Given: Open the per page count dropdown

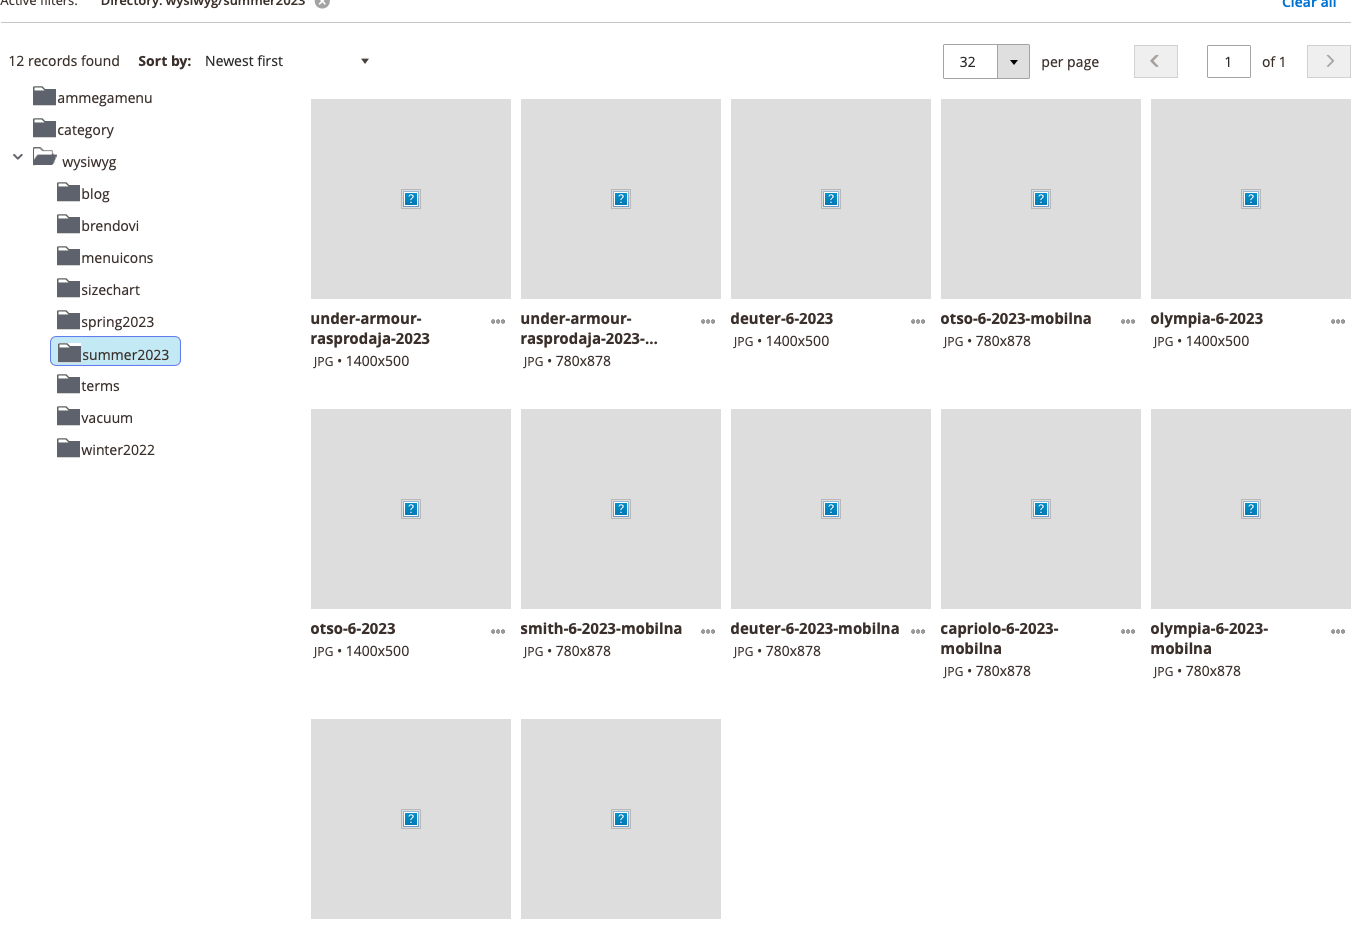Looking at the screenshot, I should click(1013, 61).
